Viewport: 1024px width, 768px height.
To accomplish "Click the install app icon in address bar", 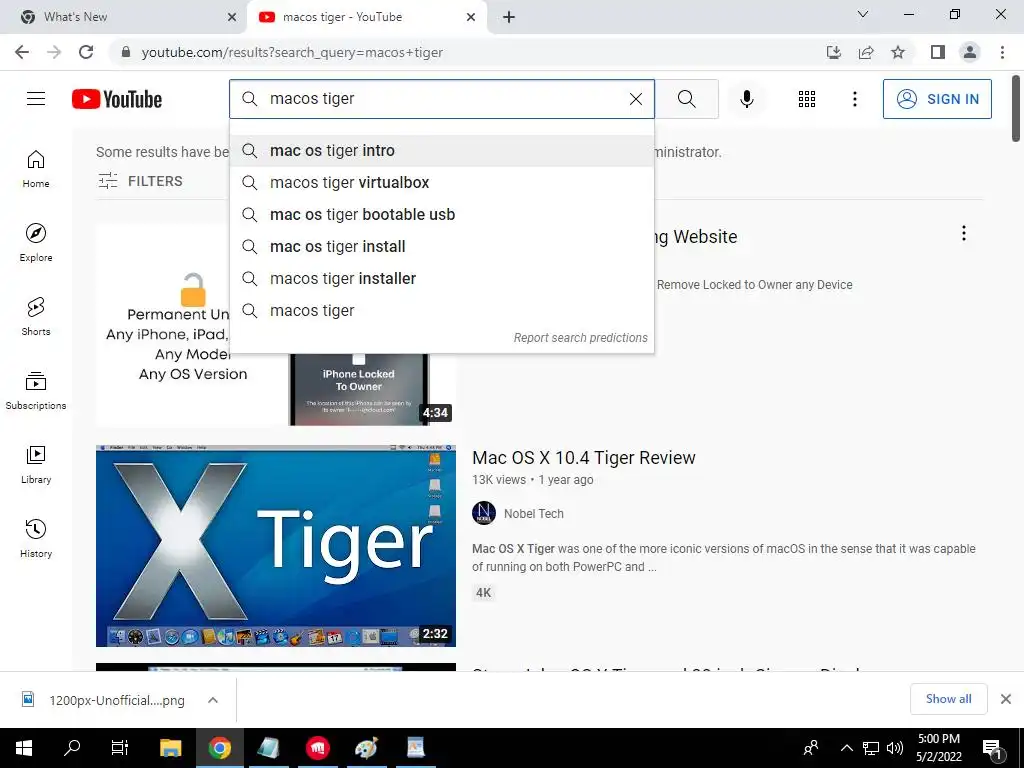I will point(834,52).
